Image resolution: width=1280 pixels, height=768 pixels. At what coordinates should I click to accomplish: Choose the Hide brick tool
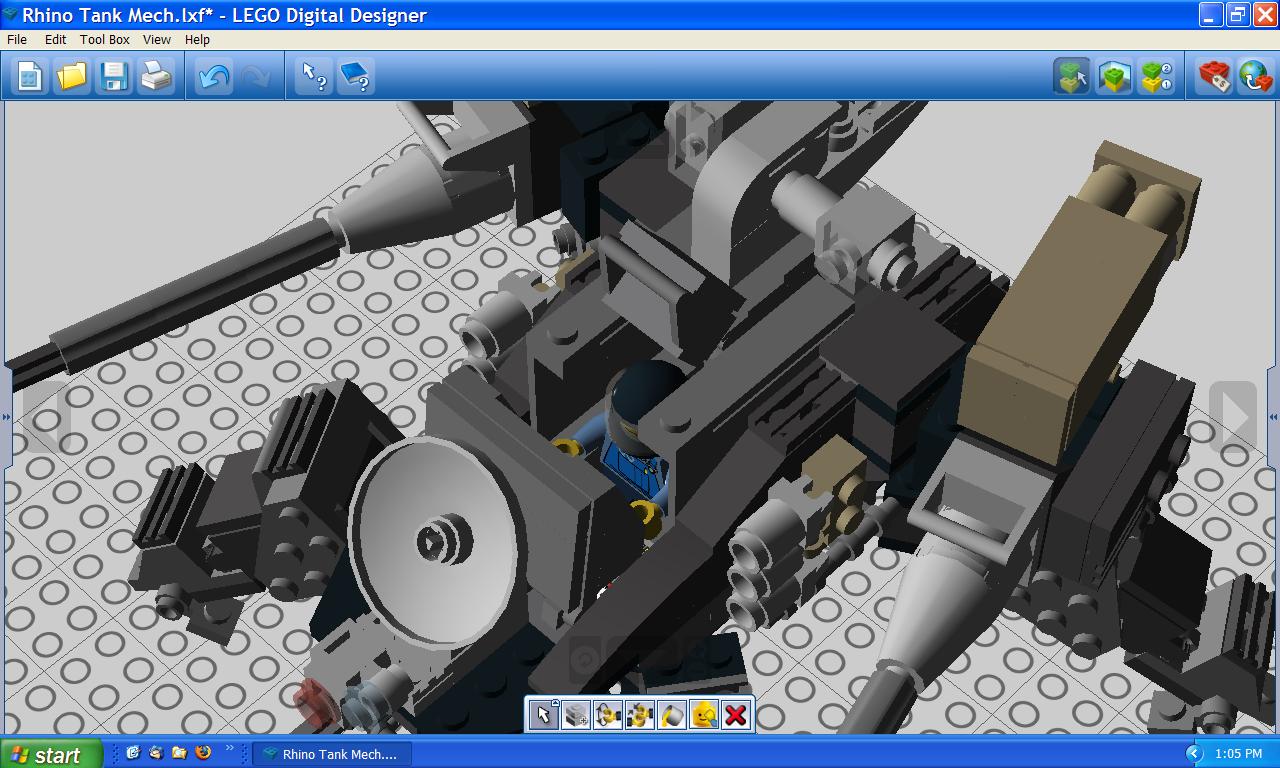(x=704, y=714)
